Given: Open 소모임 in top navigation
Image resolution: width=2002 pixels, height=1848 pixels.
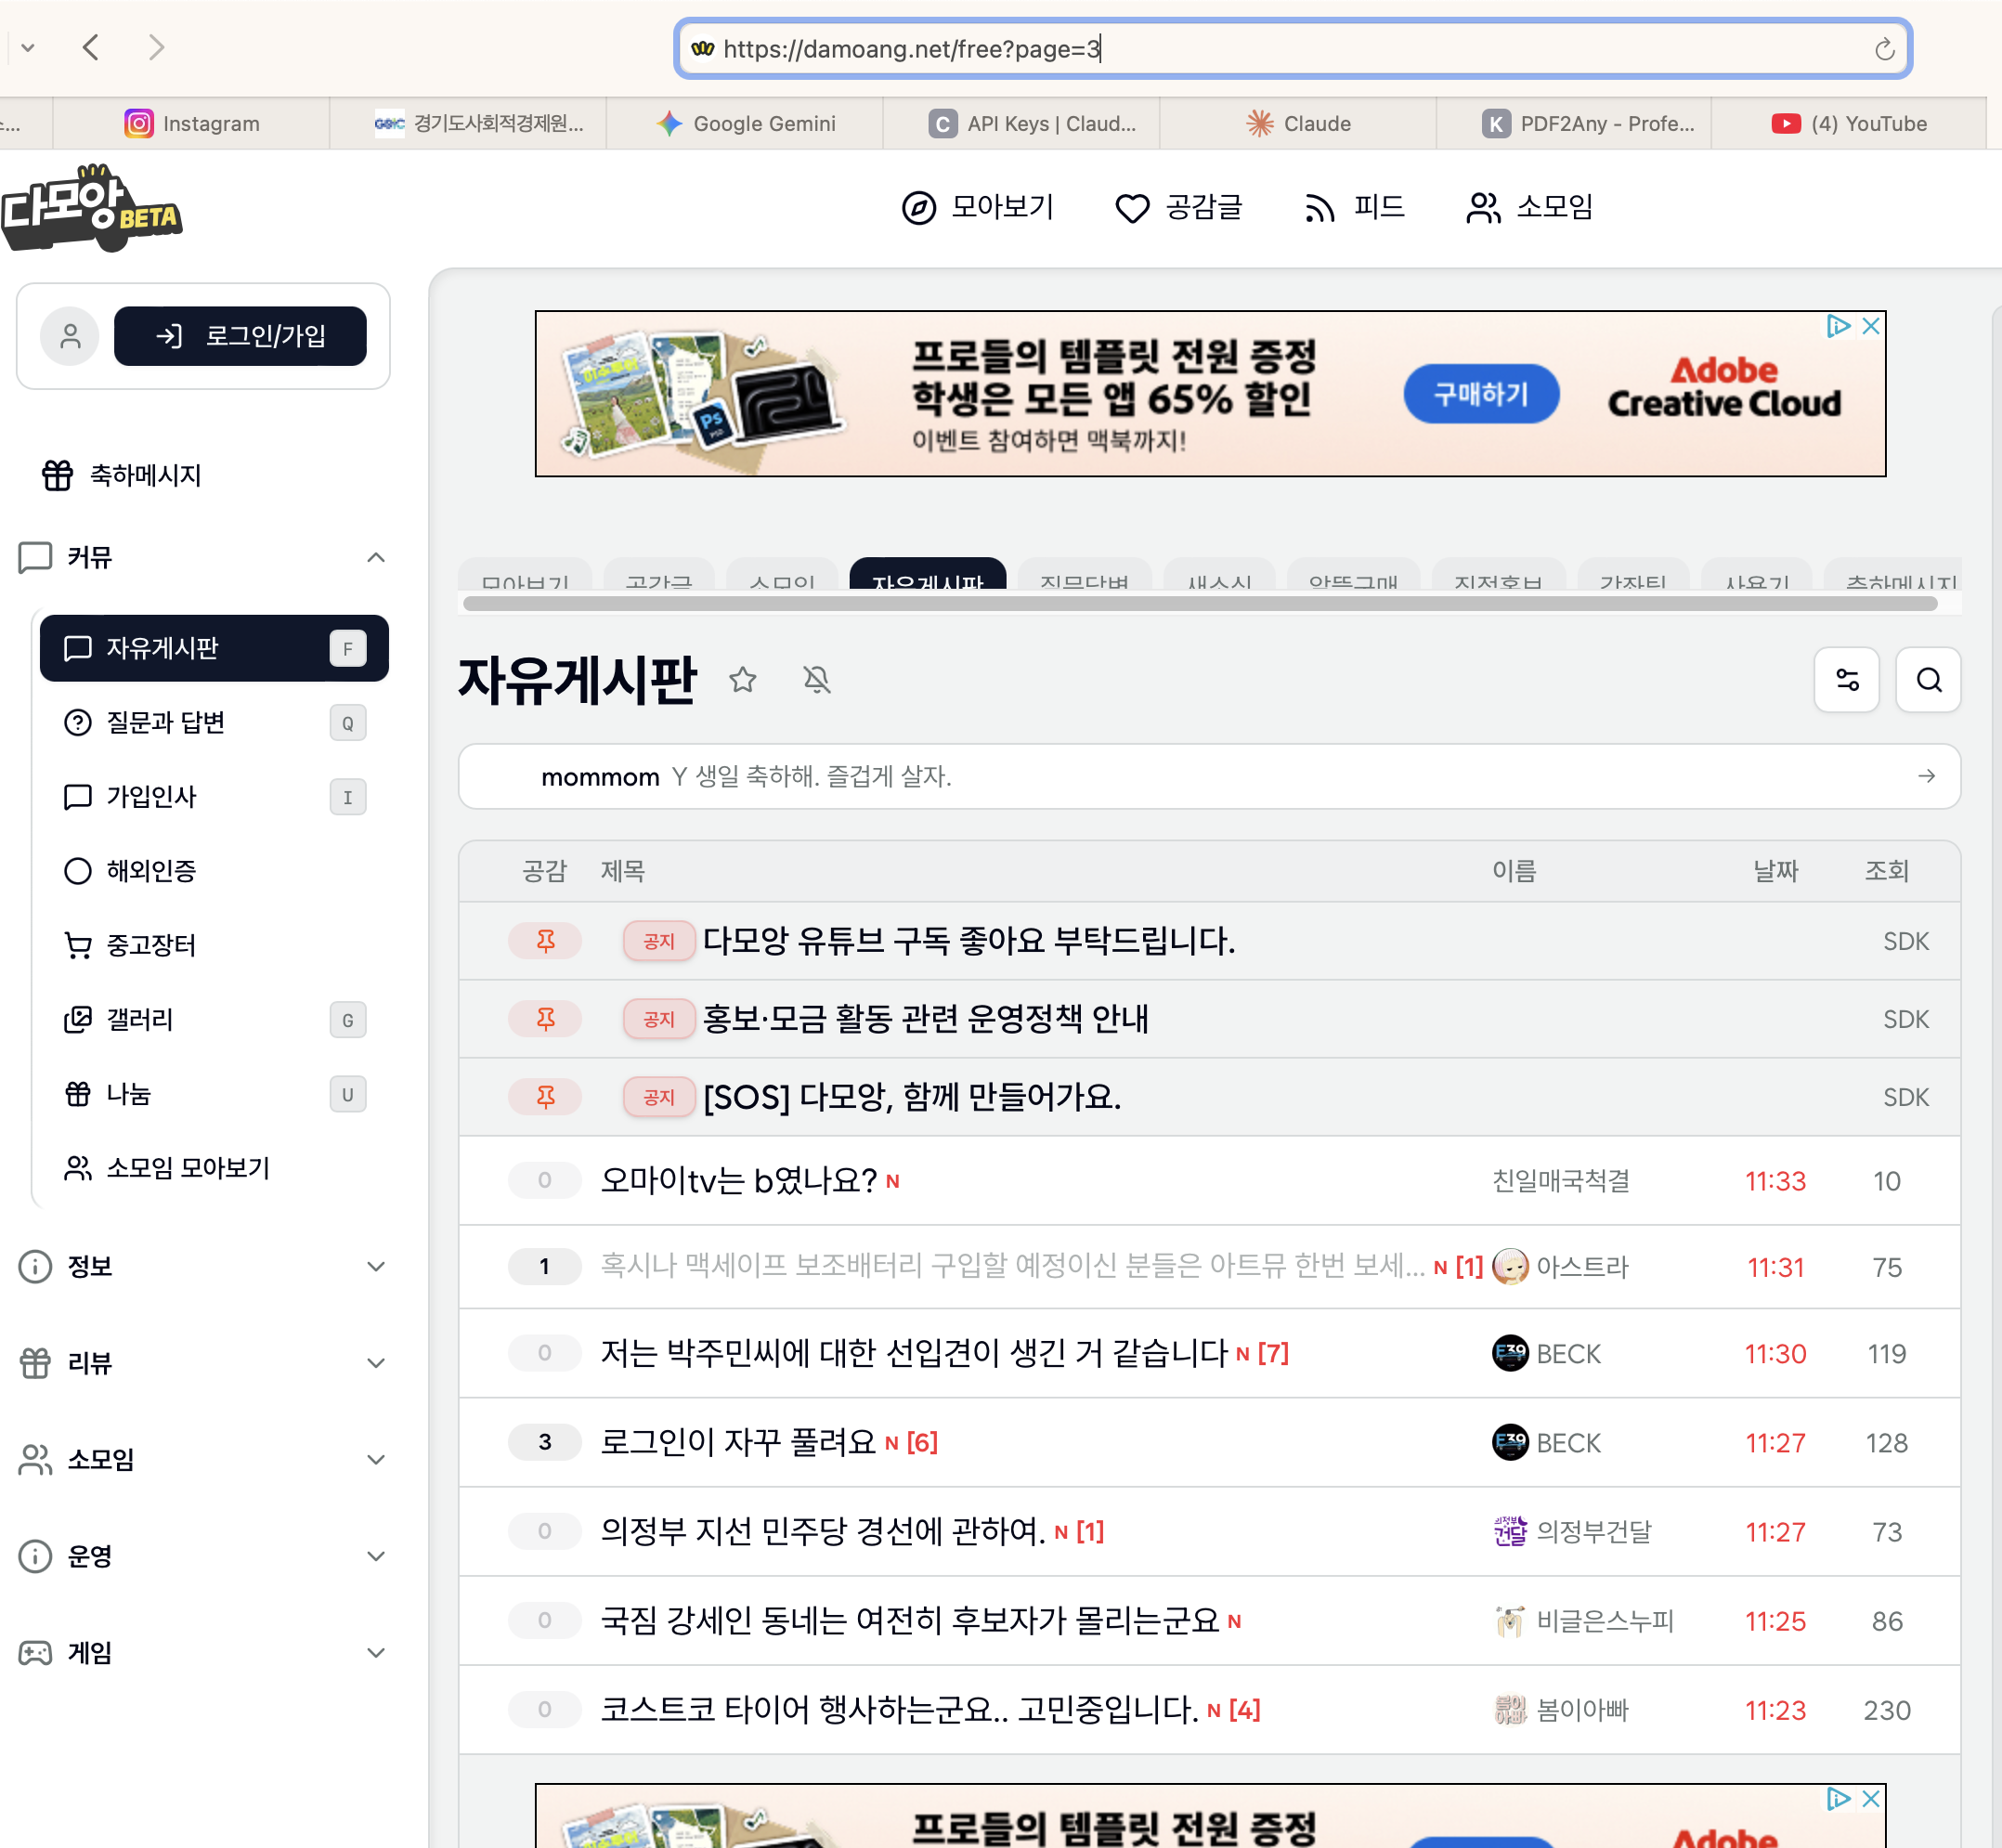Looking at the screenshot, I should point(1529,207).
